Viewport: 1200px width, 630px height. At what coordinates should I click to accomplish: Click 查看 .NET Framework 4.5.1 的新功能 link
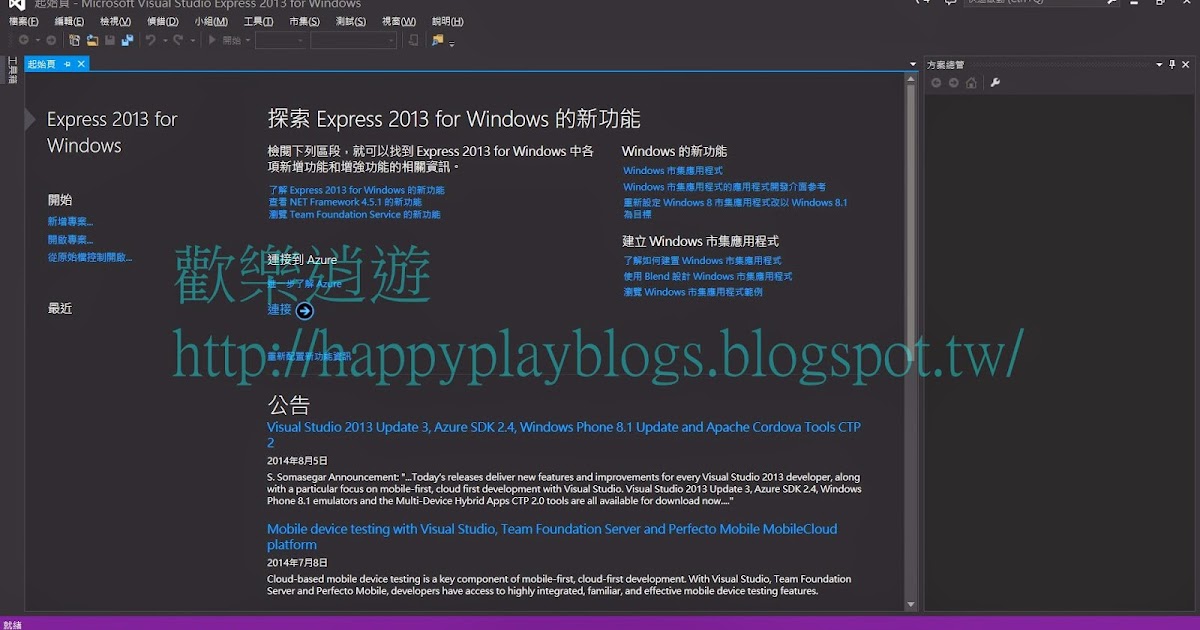click(x=345, y=202)
